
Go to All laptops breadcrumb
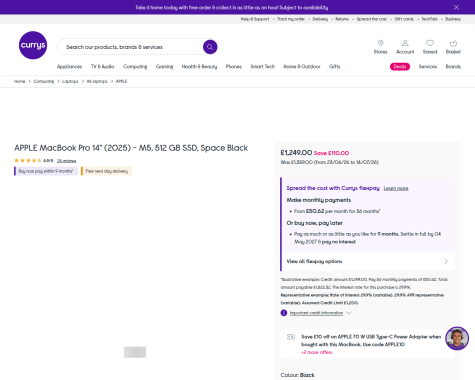97,81
